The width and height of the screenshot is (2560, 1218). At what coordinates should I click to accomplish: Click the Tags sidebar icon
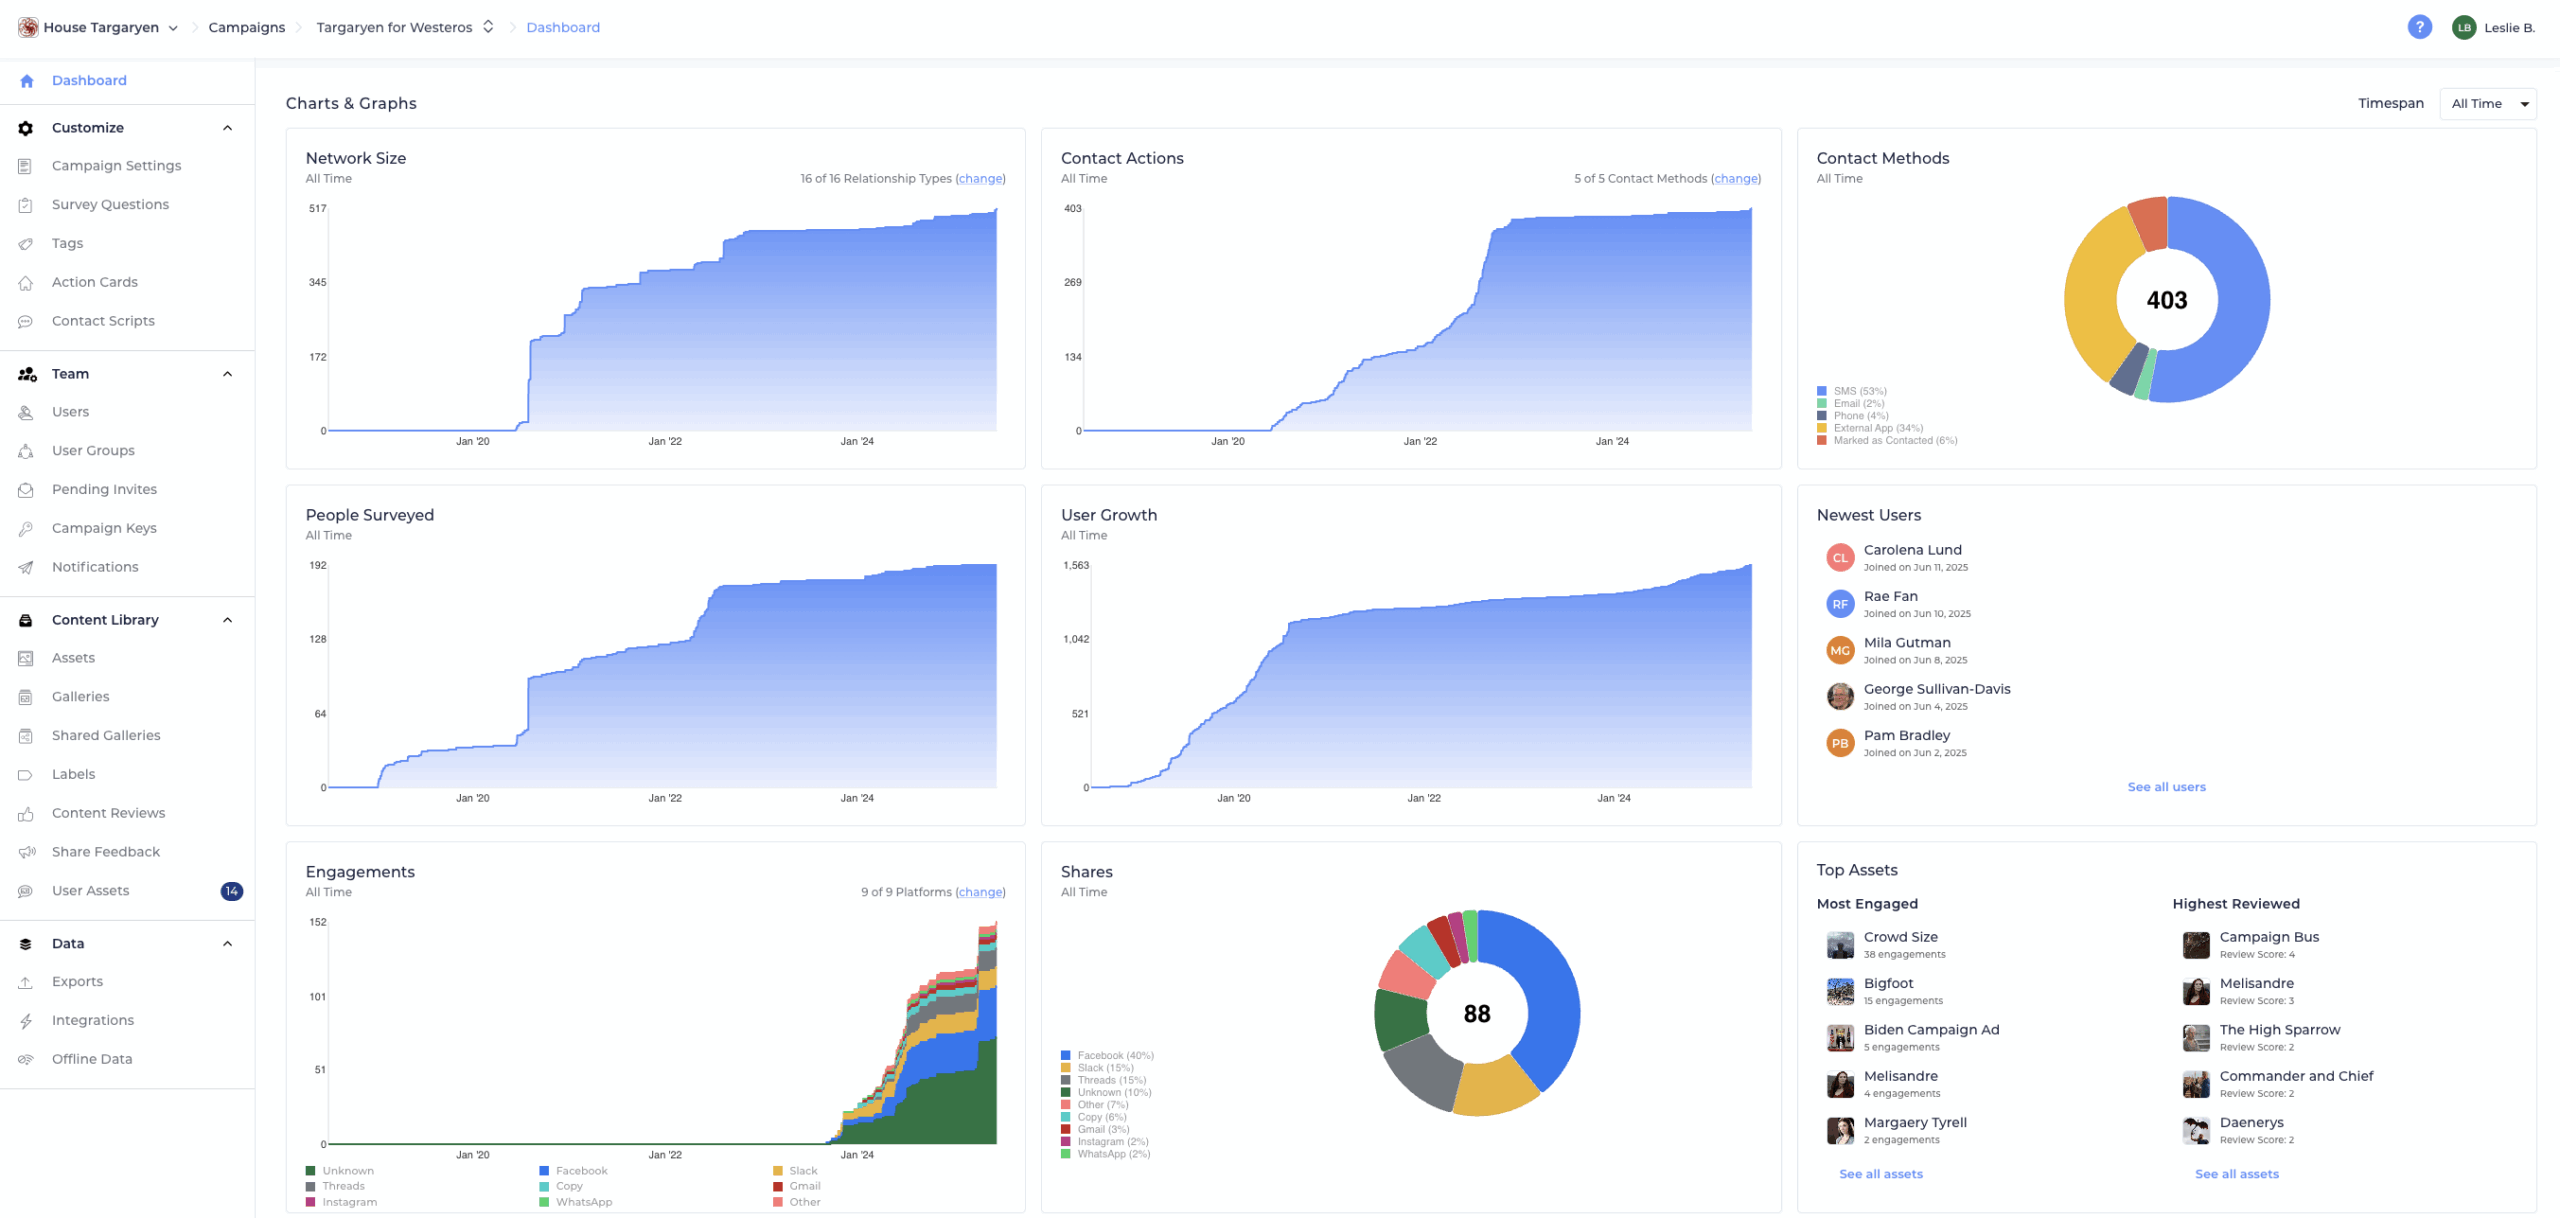click(26, 244)
